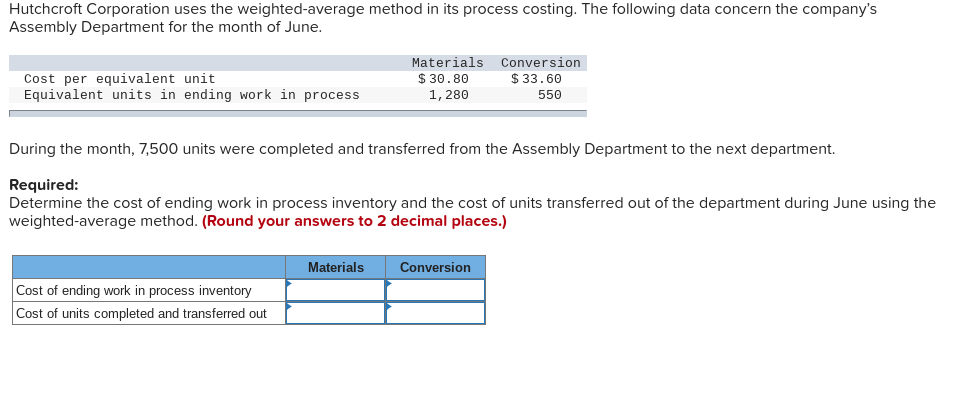Click the Conversion column header in the data table
Viewport: 957px width, 397px height.
[x=541, y=63]
